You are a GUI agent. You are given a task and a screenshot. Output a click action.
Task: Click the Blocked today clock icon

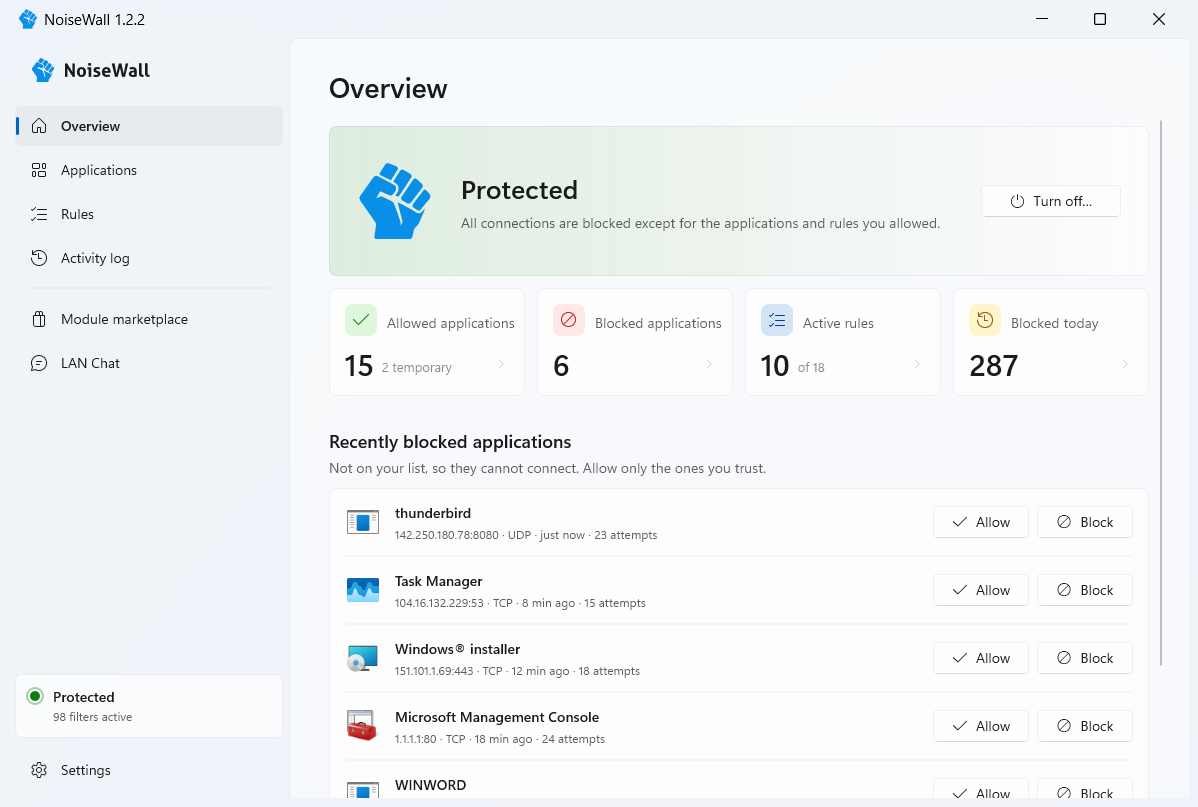(985, 320)
